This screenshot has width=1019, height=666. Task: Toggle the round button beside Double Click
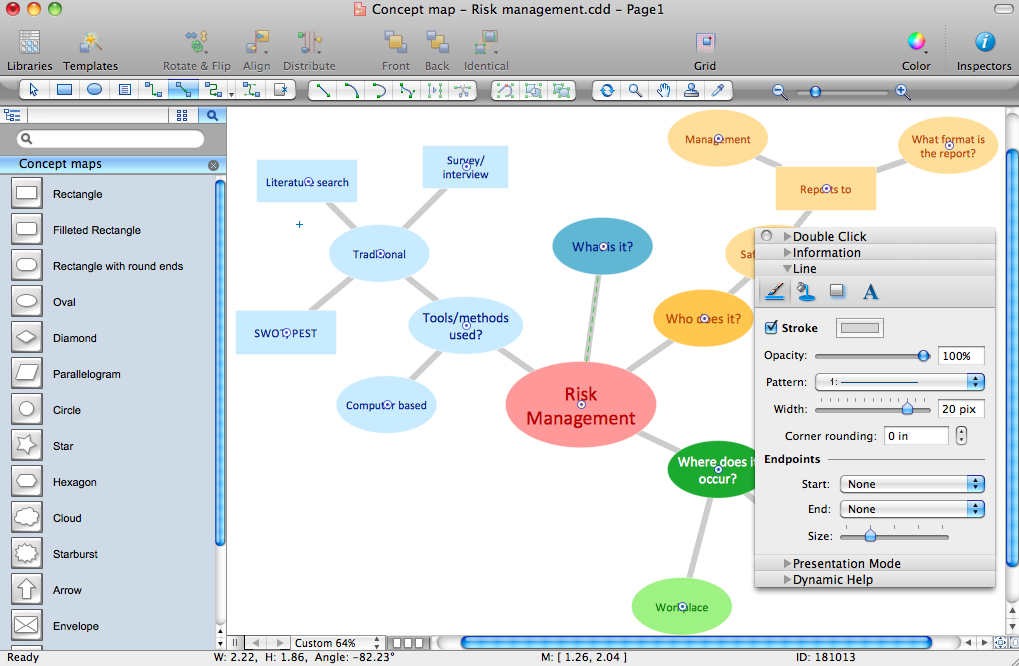tap(767, 237)
